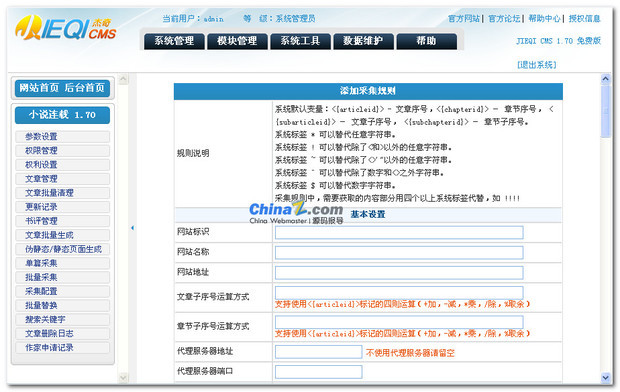Screen dimensions: 620x392
Task: Collapse sidebar with the blue arrow handle
Action: [132, 228]
